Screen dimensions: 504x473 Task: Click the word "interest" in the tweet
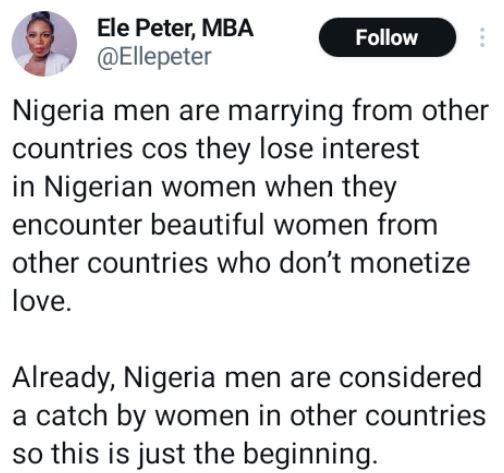[x=370, y=149]
